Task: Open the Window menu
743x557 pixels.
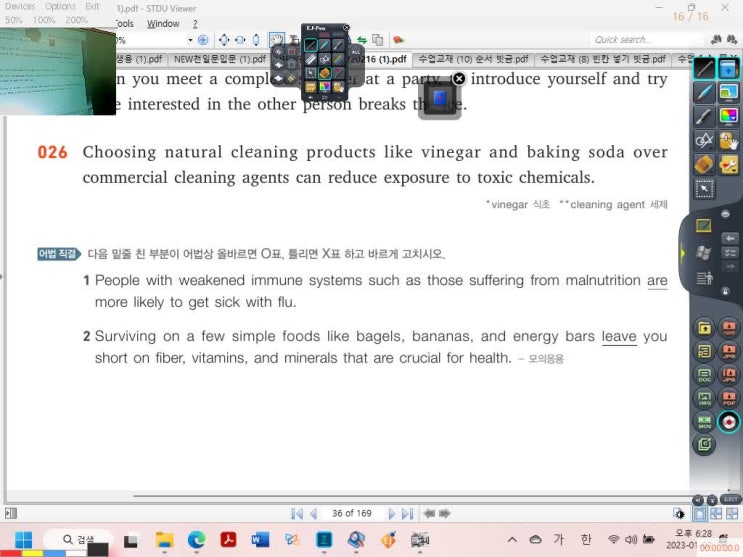Action: pyautogui.click(x=163, y=23)
